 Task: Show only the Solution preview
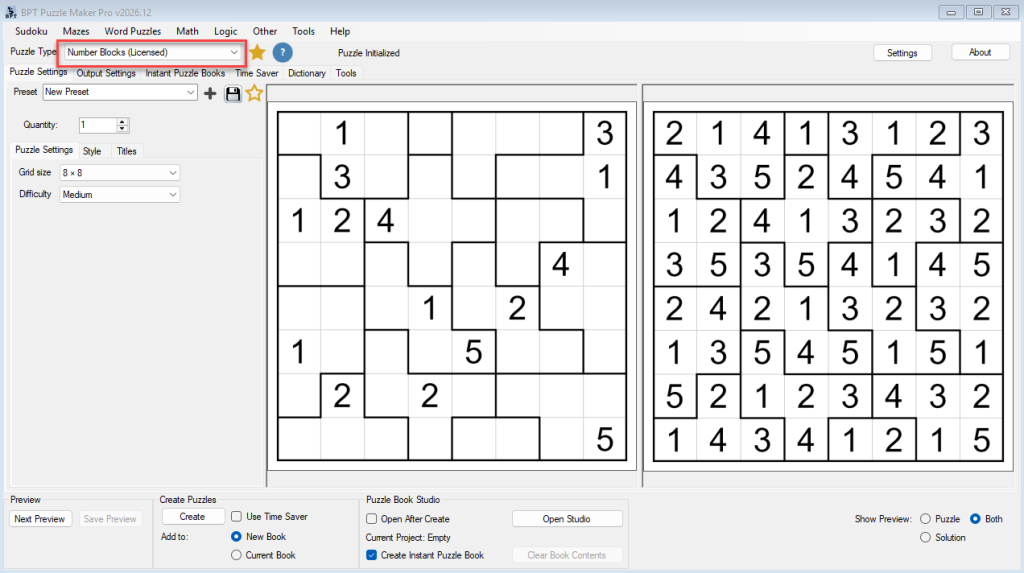925,537
